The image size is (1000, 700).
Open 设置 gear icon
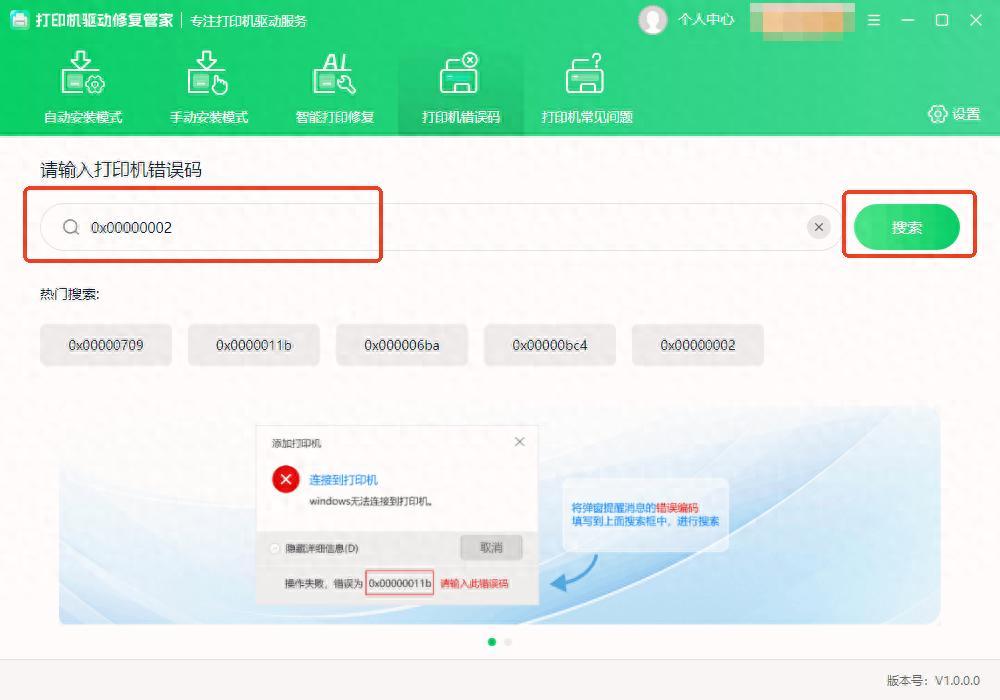[x=937, y=114]
